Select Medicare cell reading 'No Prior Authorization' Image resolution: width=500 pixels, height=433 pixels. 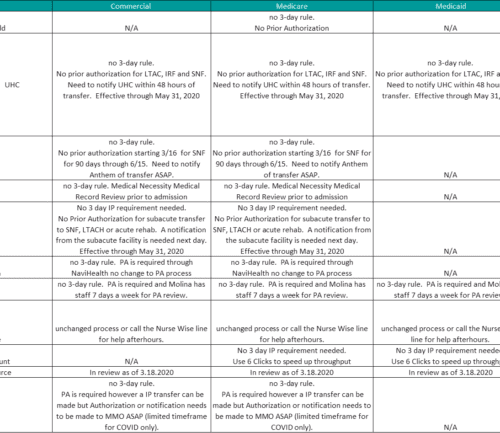click(292, 22)
